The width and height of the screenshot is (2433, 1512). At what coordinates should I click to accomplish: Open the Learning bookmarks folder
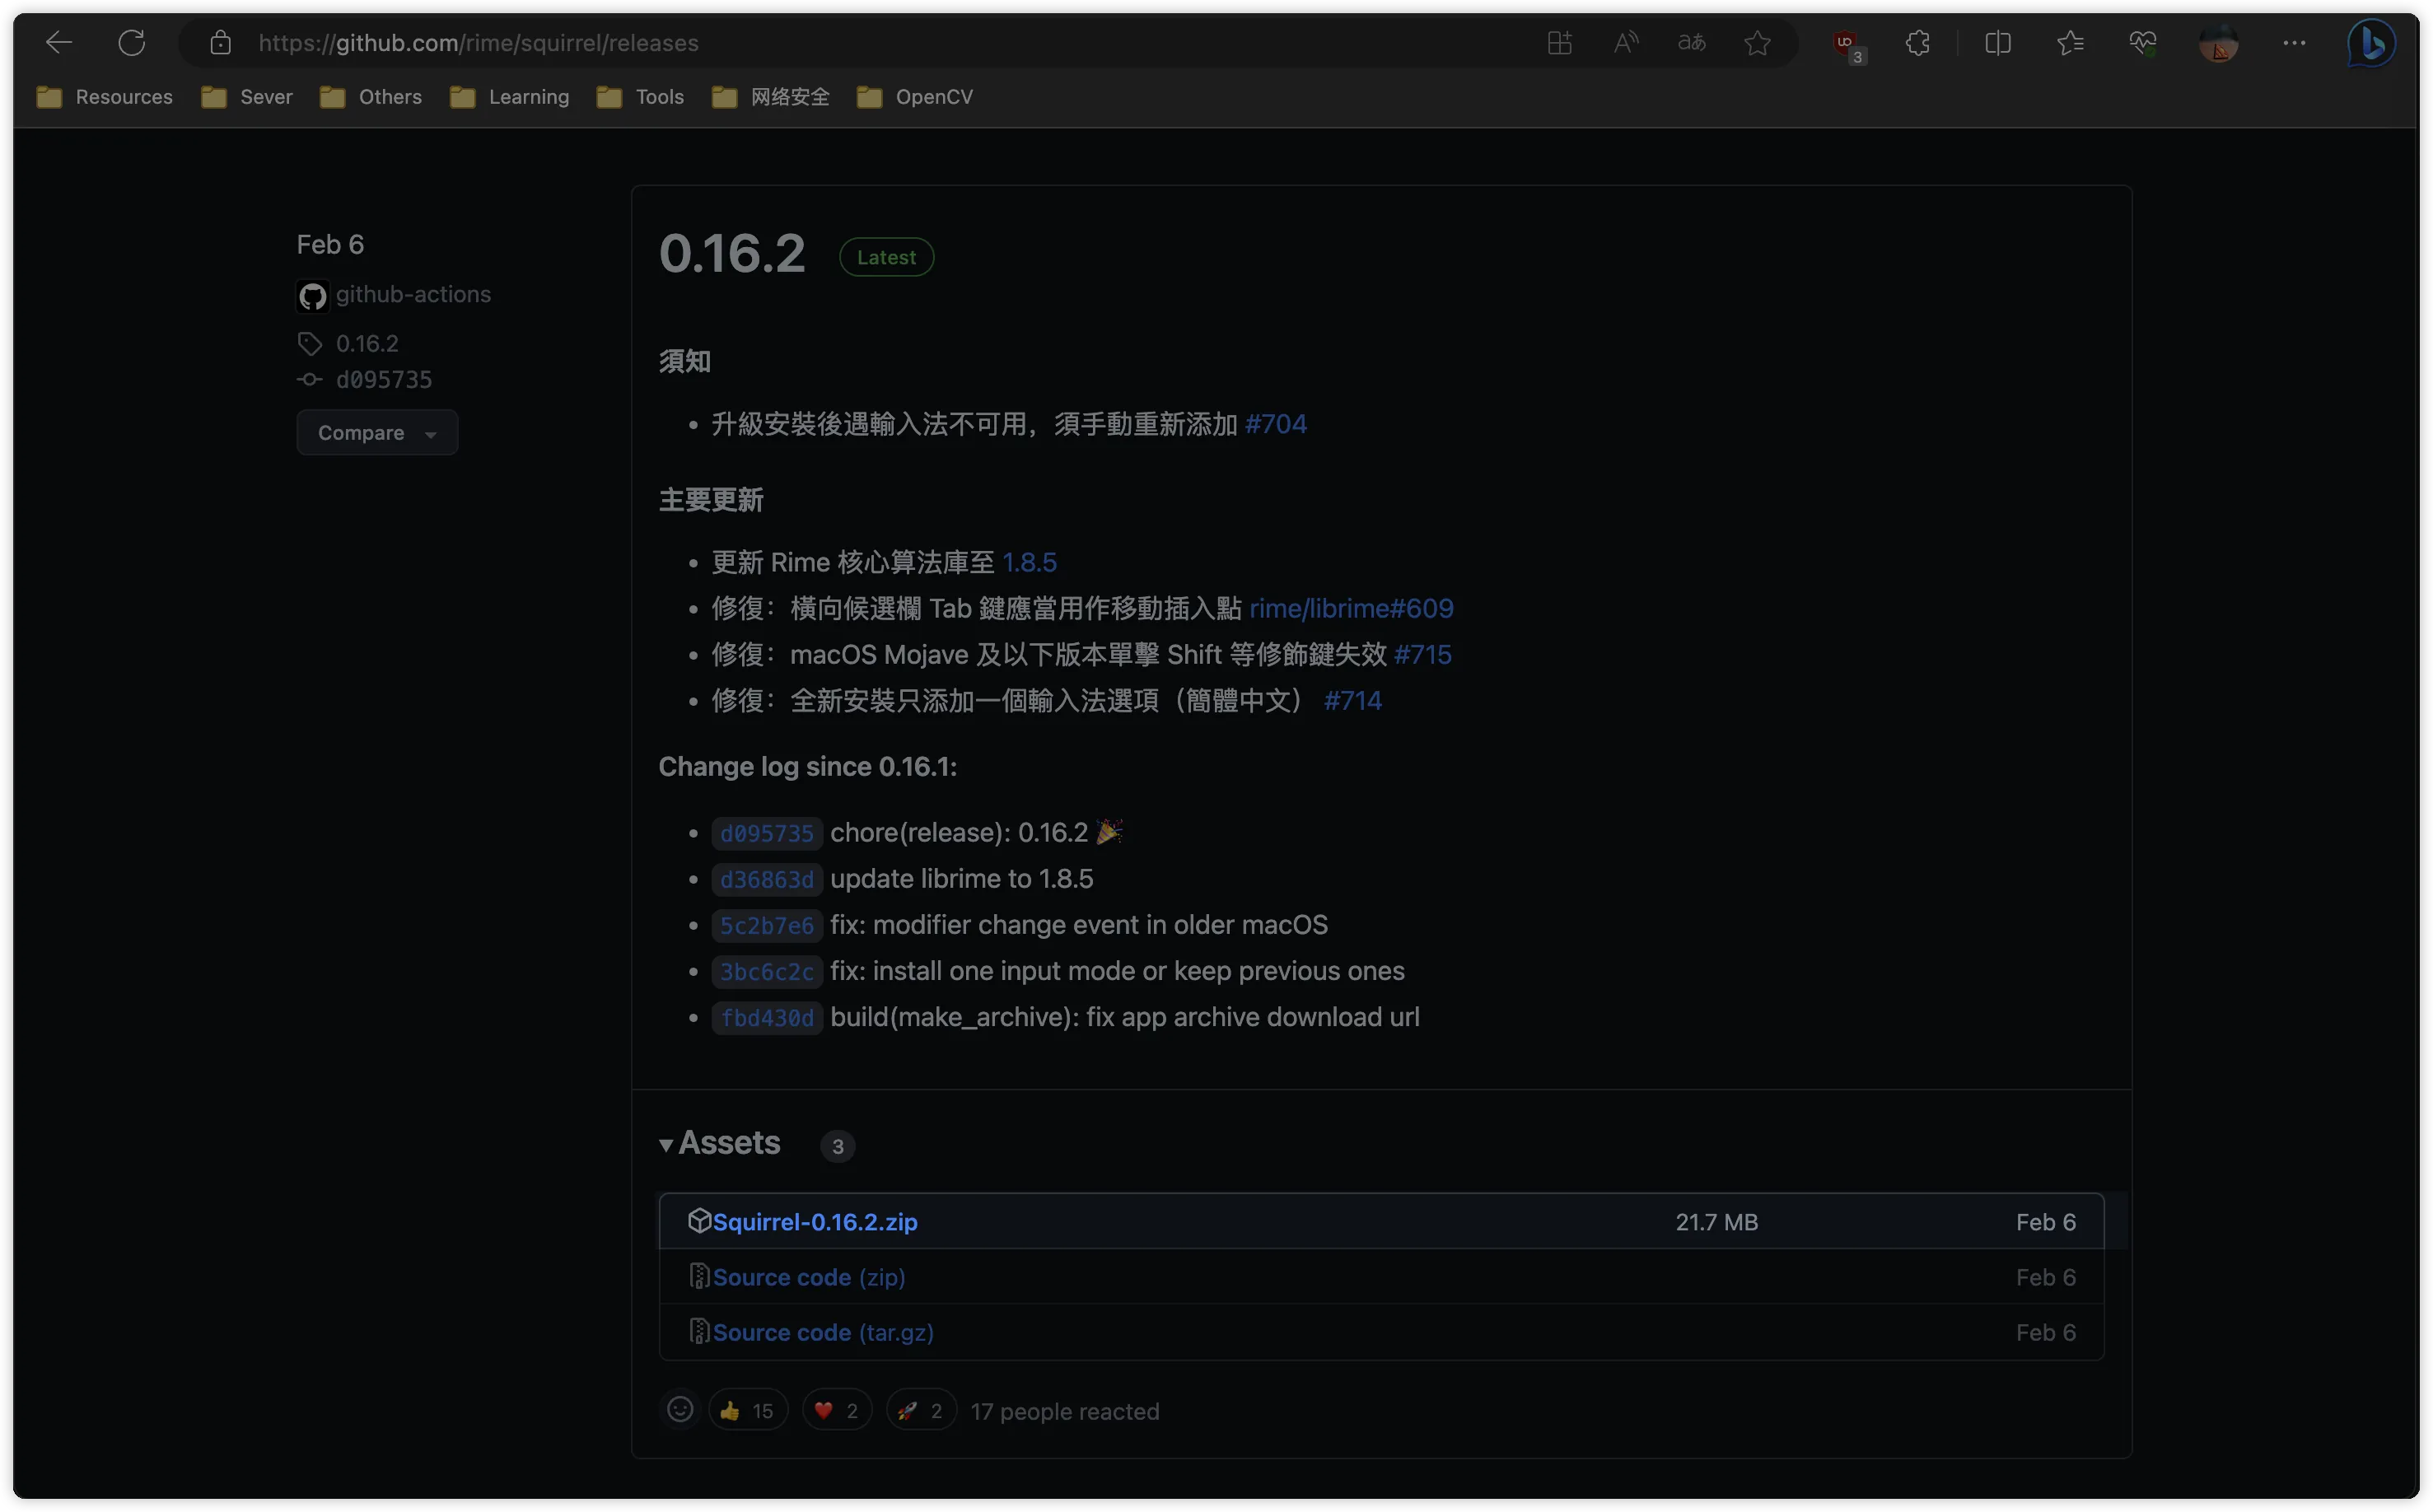tap(509, 97)
